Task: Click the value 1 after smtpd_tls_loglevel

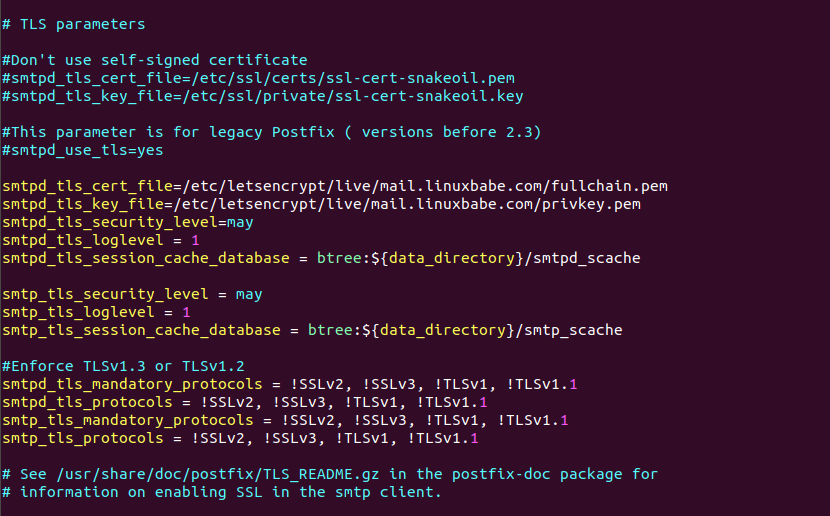Action: [195, 240]
